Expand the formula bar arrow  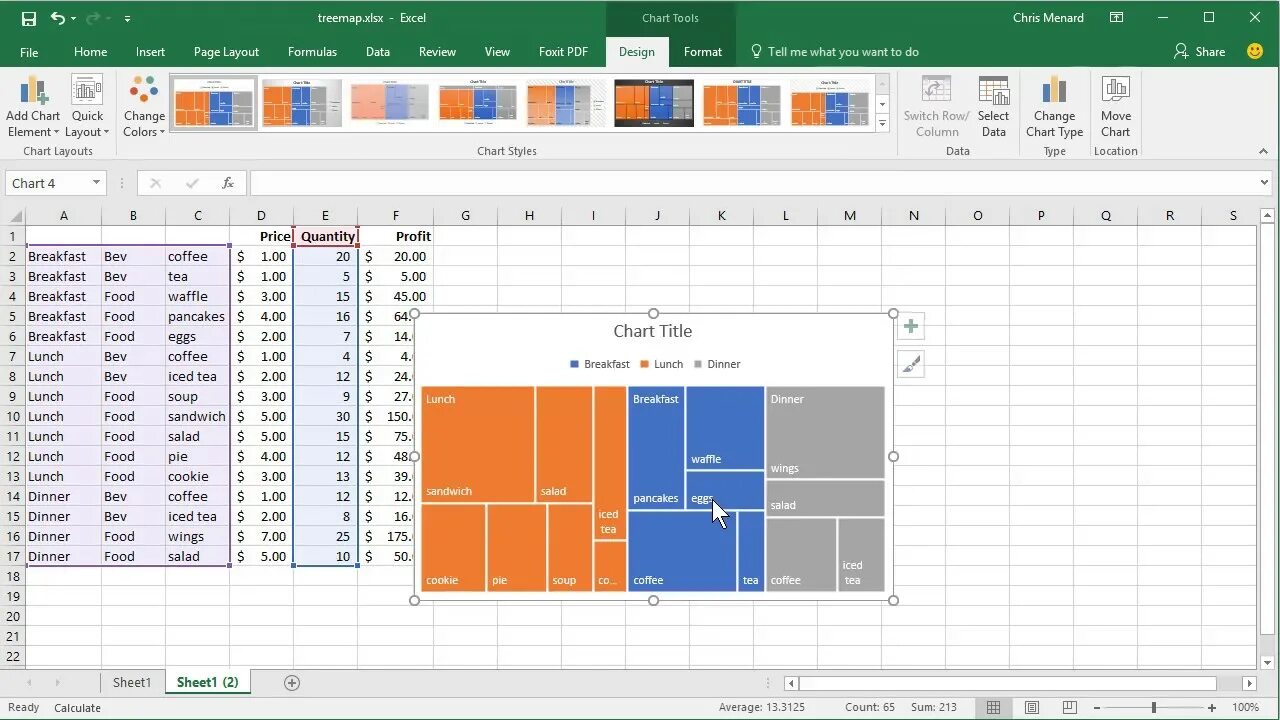pos(1265,183)
